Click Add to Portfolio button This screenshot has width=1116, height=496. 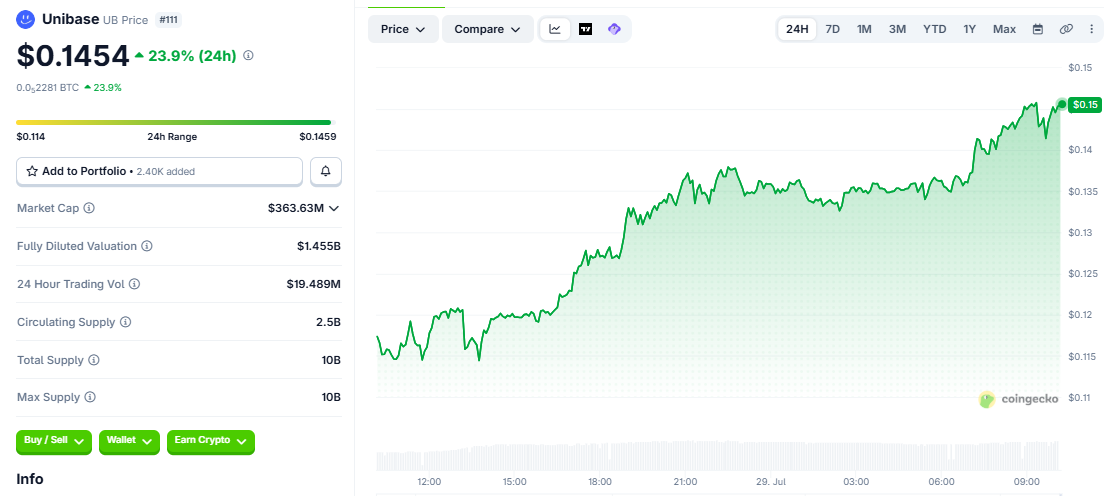pos(159,172)
